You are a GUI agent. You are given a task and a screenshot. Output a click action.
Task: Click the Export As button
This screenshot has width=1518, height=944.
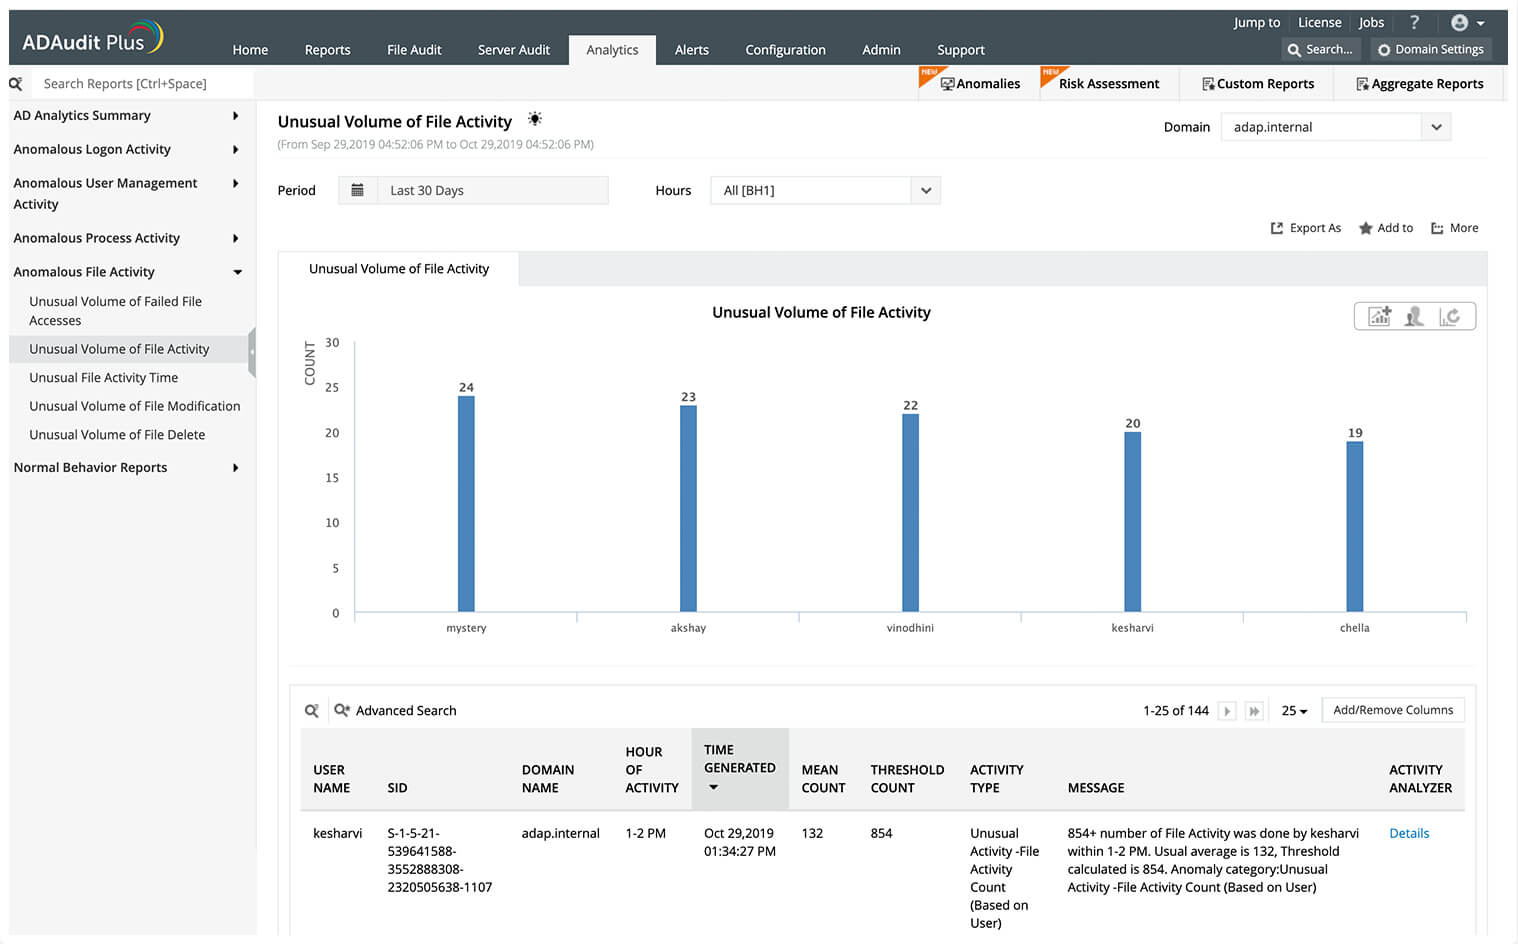1306,227
